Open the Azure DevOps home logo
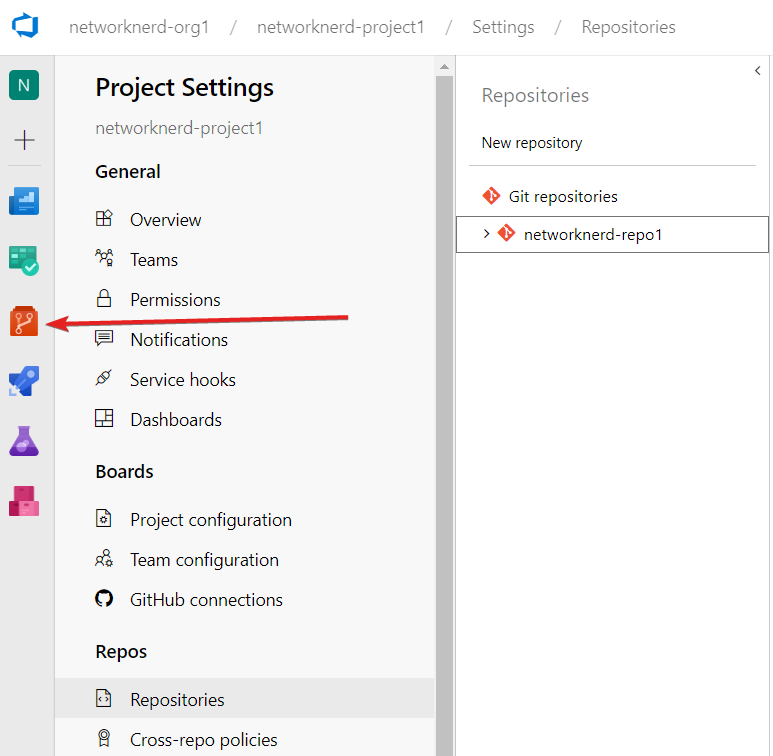The height and width of the screenshot is (756, 773). point(25,26)
